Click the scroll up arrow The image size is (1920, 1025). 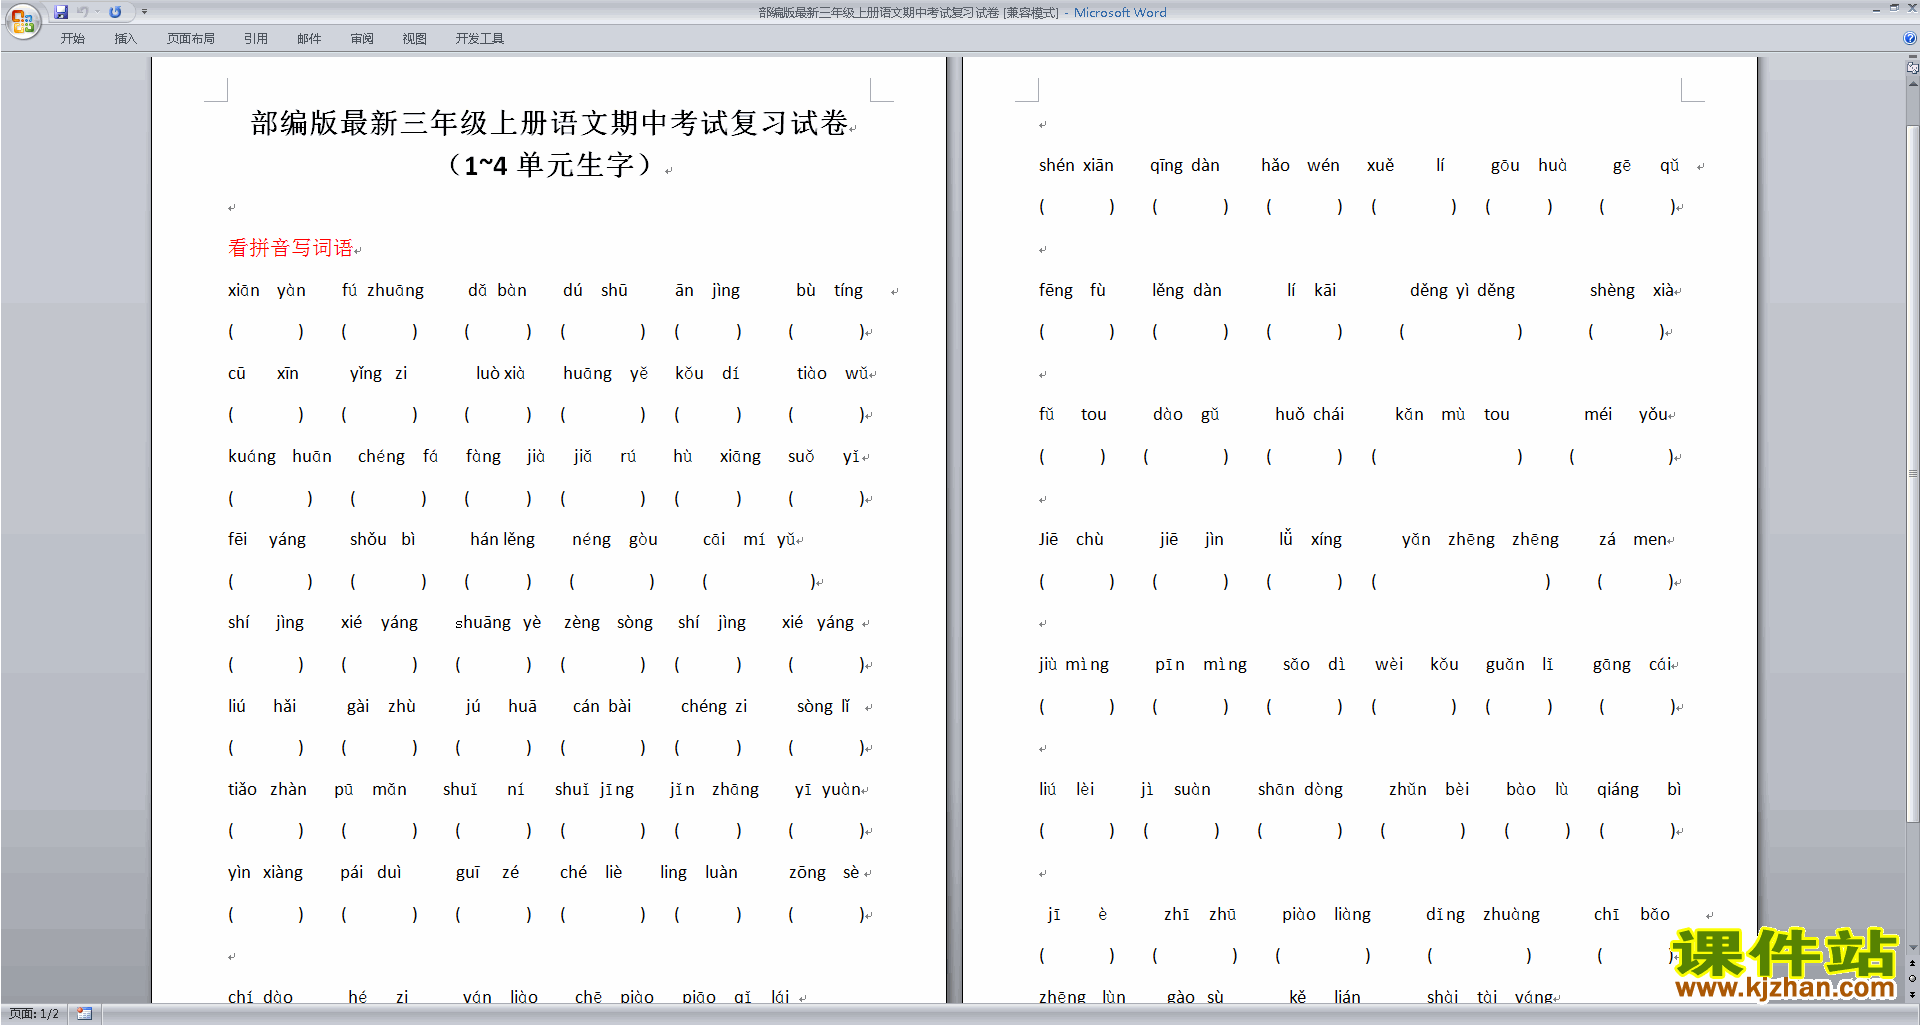tap(1912, 84)
